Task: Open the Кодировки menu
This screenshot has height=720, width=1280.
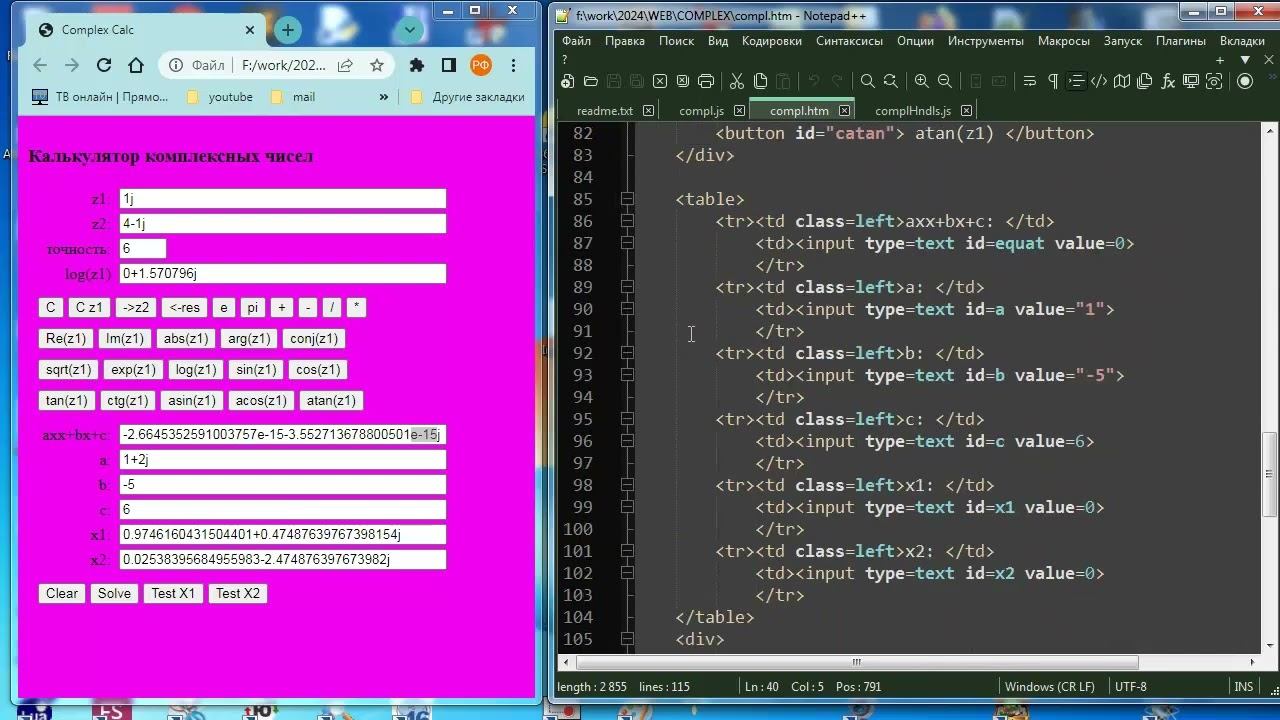Action: point(772,41)
